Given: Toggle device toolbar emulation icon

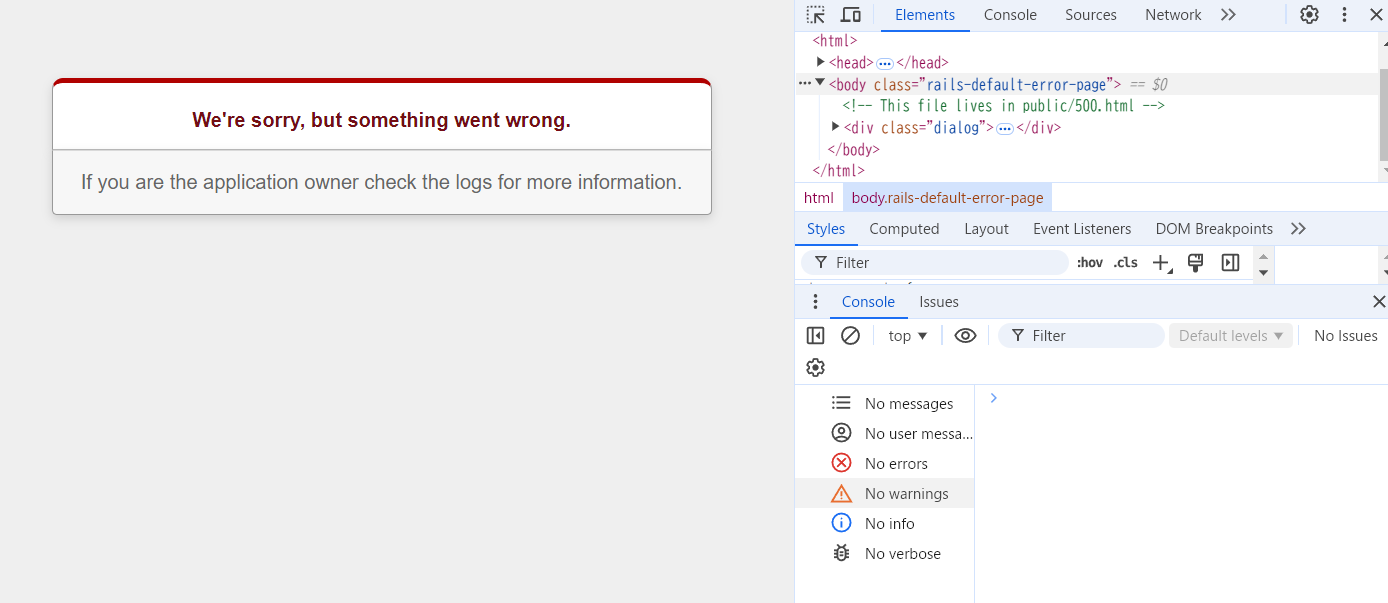Looking at the screenshot, I should pyautogui.click(x=851, y=15).
